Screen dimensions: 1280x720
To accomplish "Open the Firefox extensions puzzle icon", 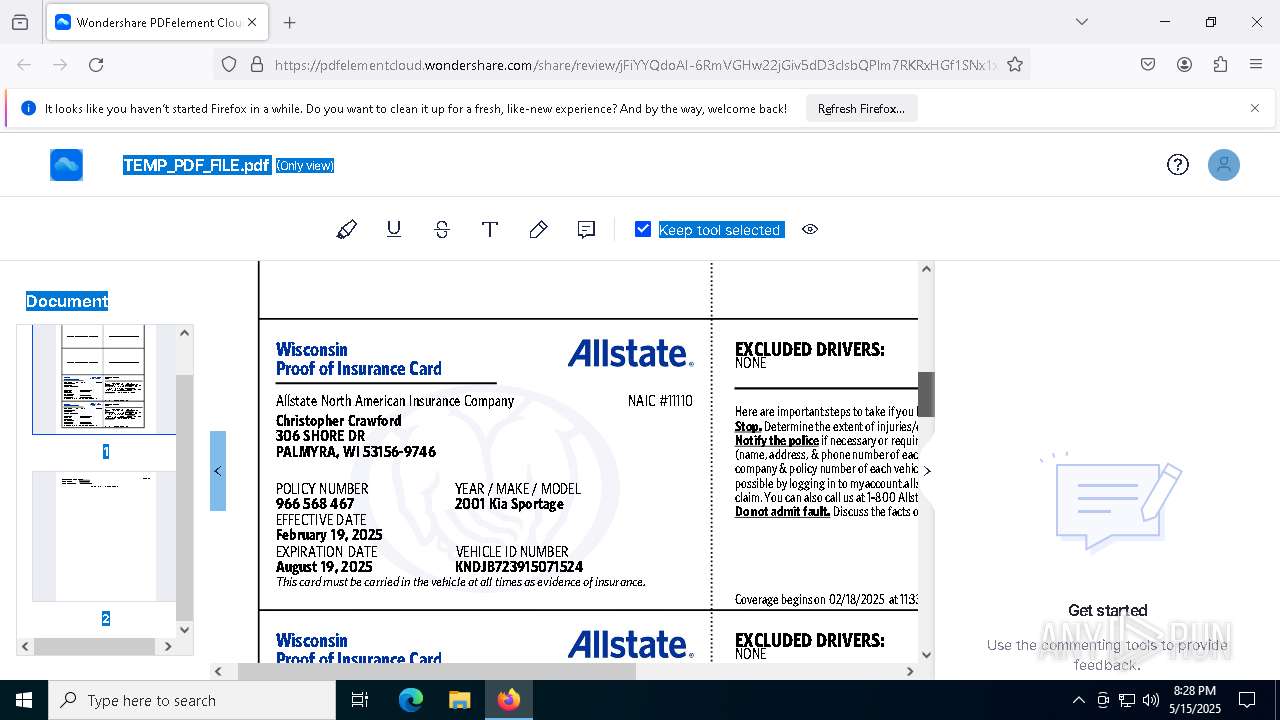I will coord(1220,64).
